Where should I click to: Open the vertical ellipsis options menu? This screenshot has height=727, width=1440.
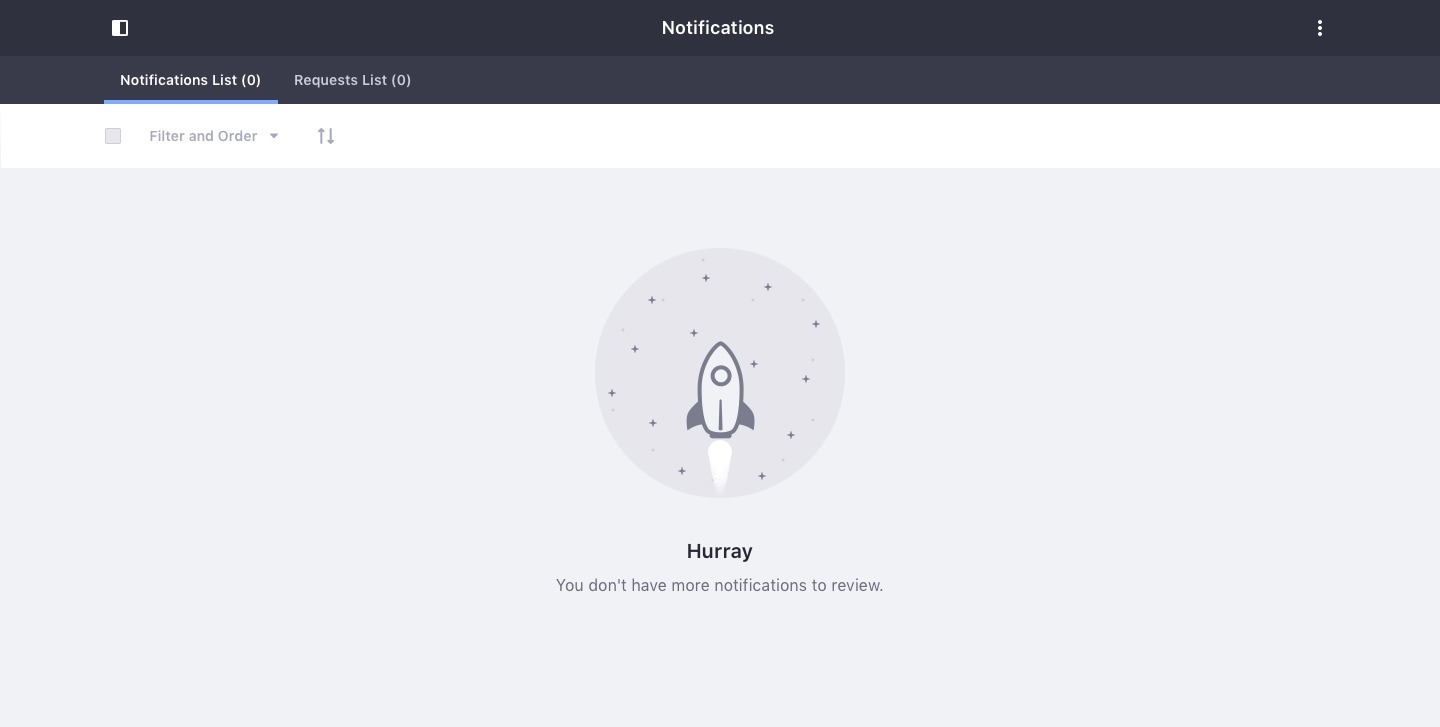pyautogui.click(x=1319, y=28)
